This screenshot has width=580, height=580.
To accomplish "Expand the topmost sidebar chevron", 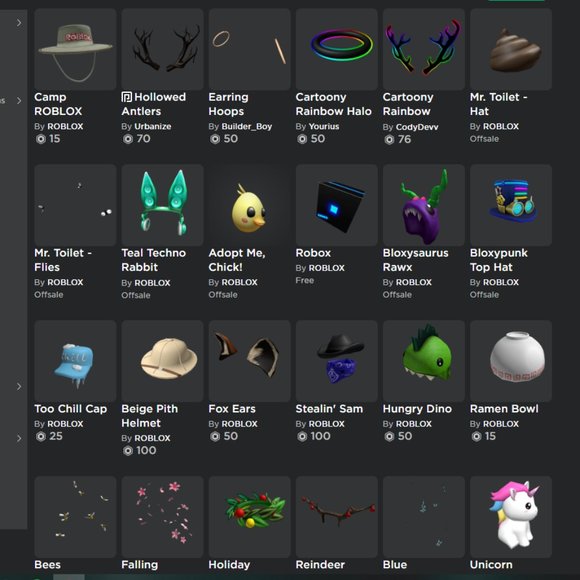I will (x=19, y=23).
